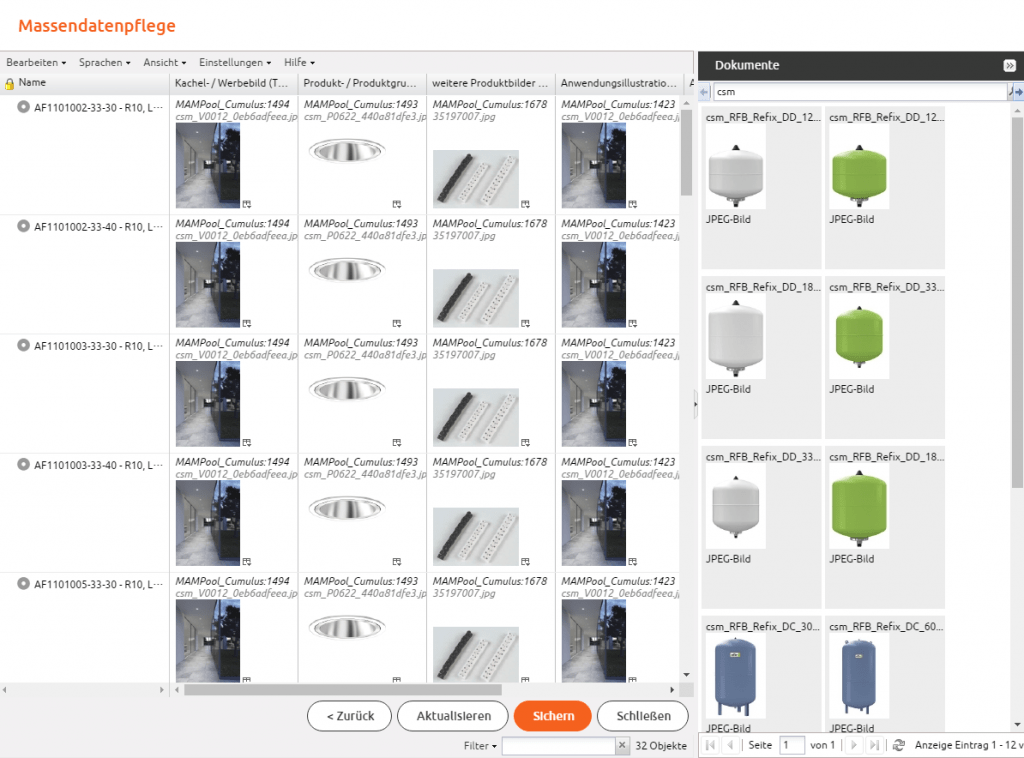
Task: Click the splitter arrow between grid and Dokumente panel
Action: coord(695,404)
